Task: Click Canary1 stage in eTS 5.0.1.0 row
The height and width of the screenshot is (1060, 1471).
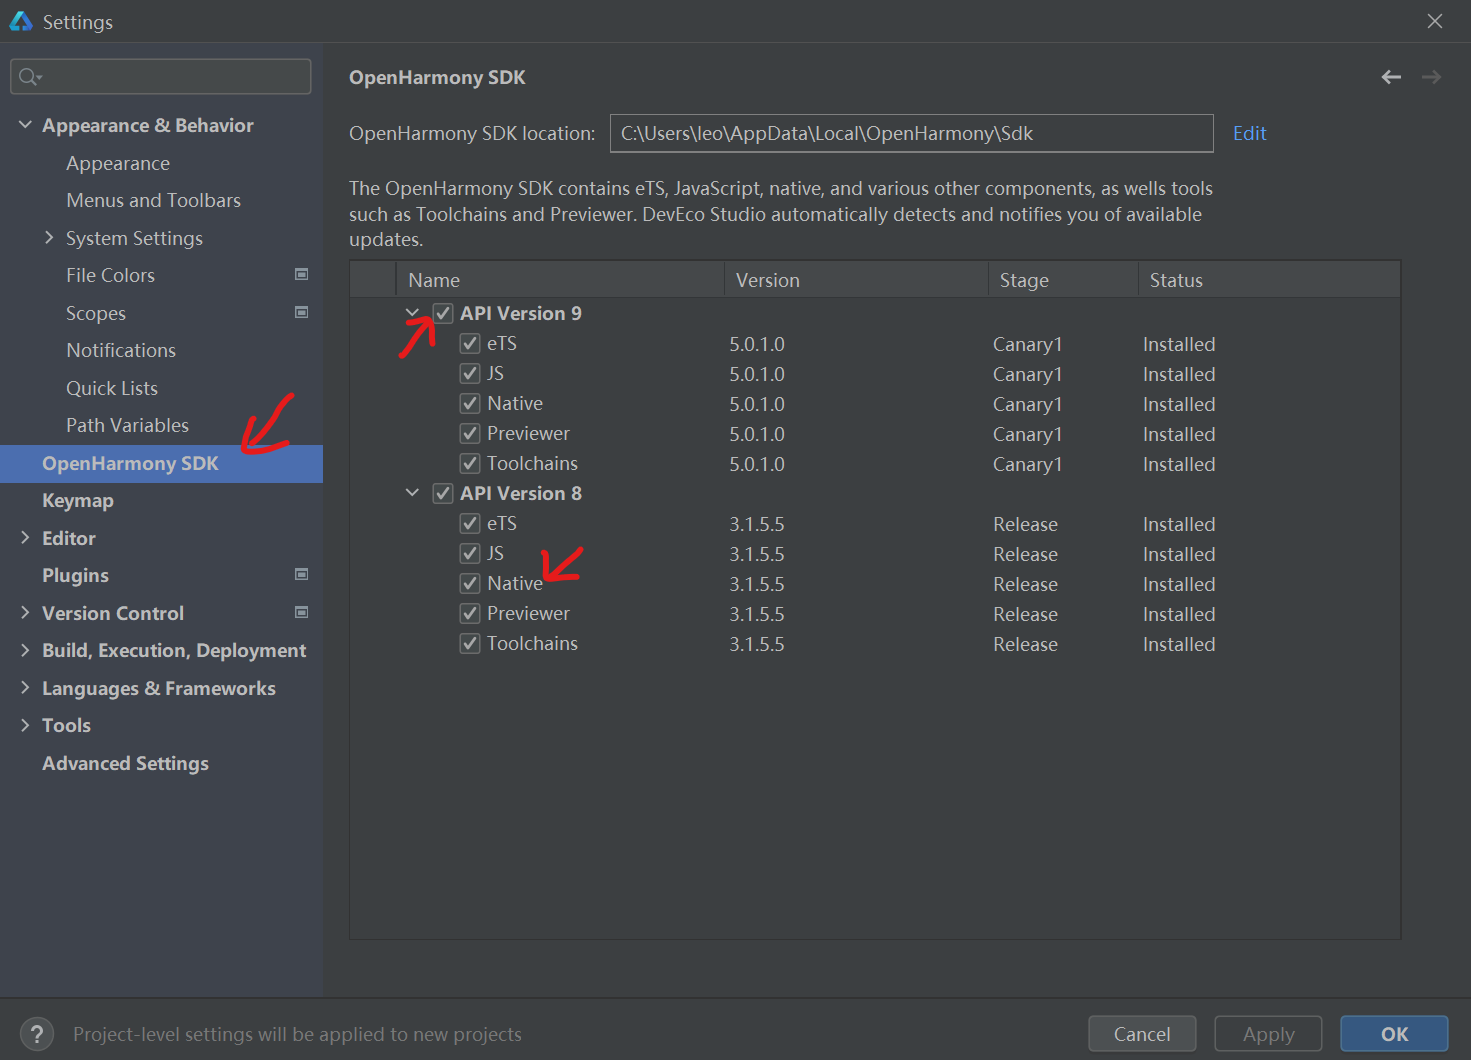Action: pyautogui.click(x=1027, y=344)
